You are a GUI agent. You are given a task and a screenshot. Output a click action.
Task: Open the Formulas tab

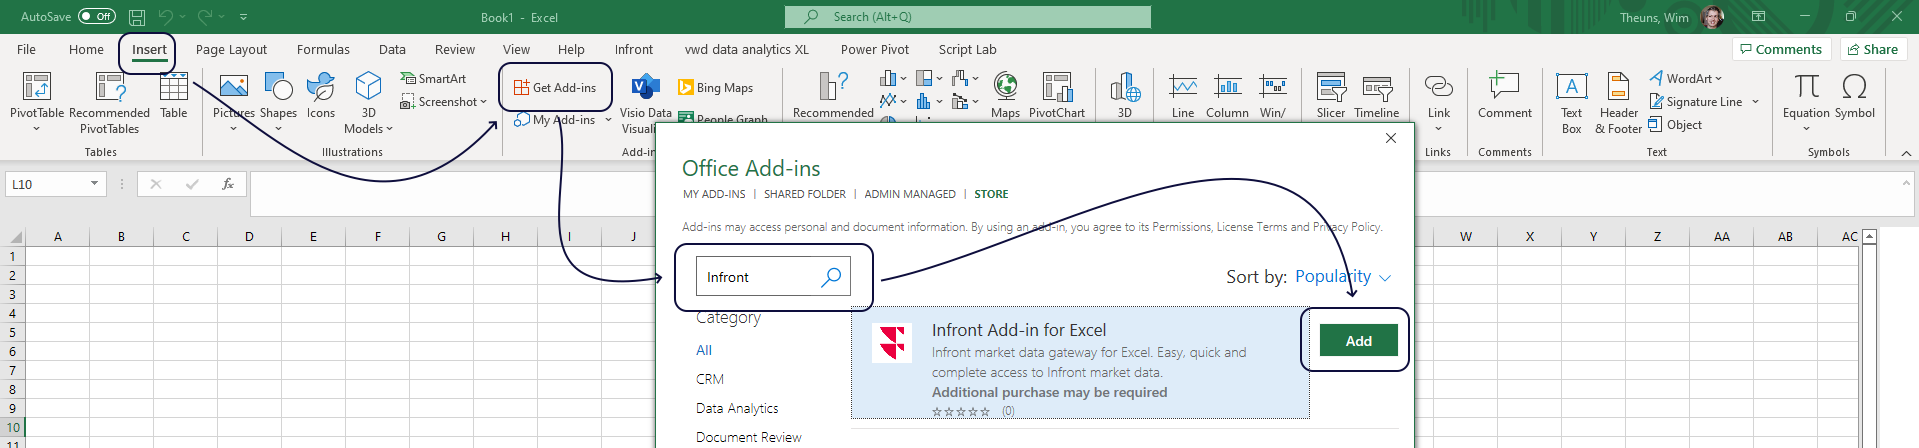coord(323,50)
